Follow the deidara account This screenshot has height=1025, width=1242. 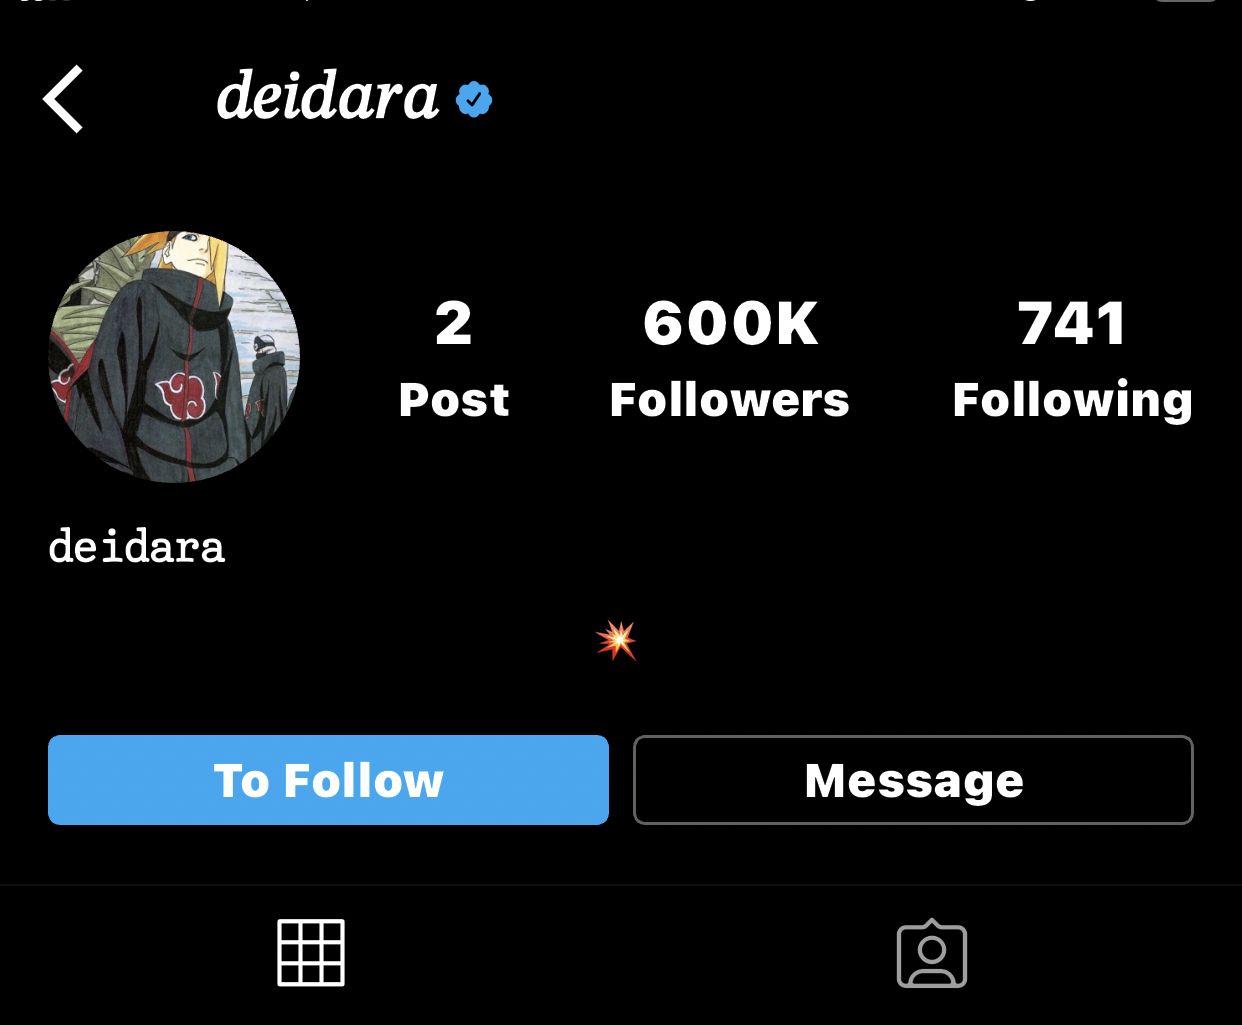click(328, 780)
